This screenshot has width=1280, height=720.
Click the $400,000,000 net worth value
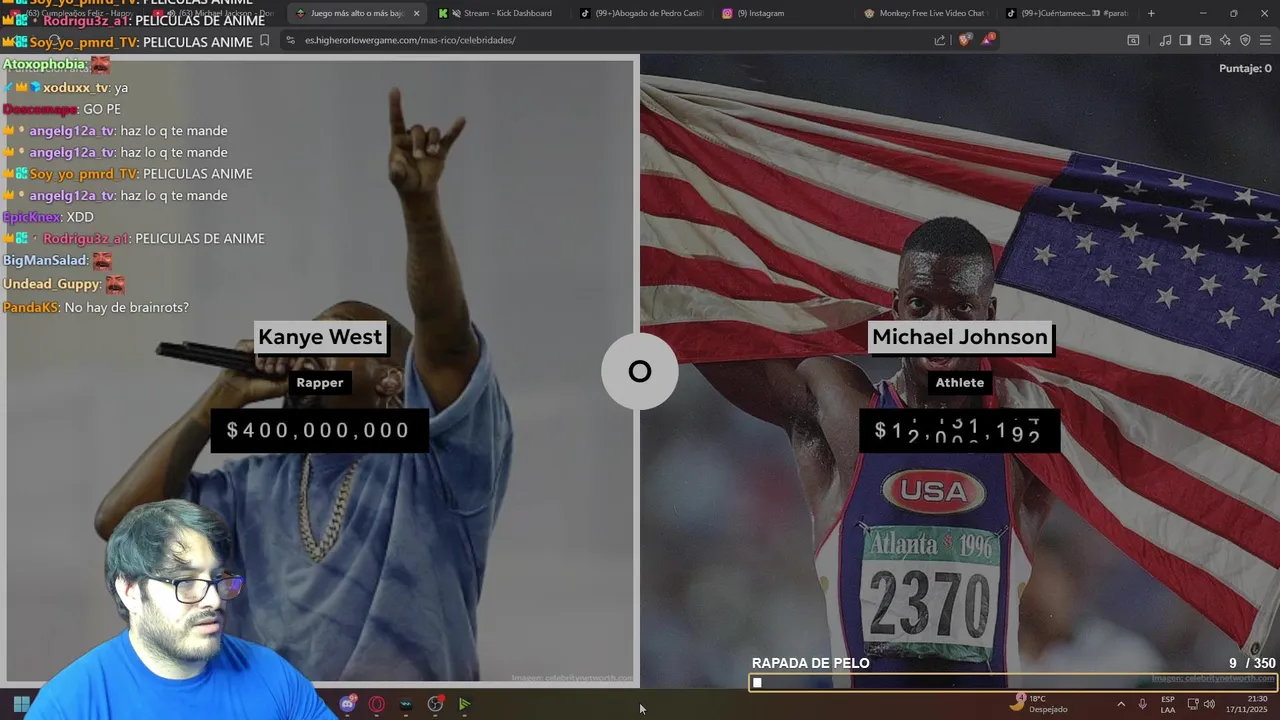pos(319,430)
